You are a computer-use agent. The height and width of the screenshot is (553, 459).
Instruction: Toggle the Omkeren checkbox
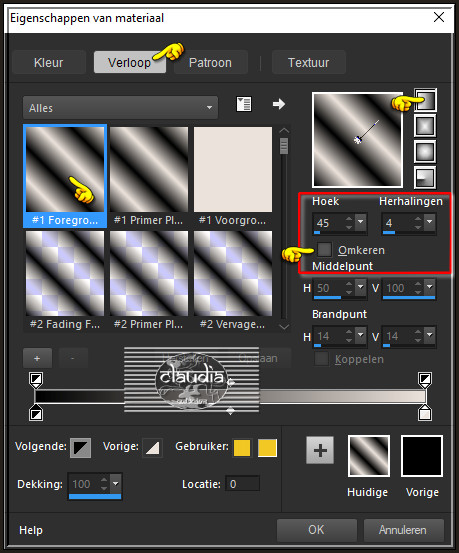(324, 249)
